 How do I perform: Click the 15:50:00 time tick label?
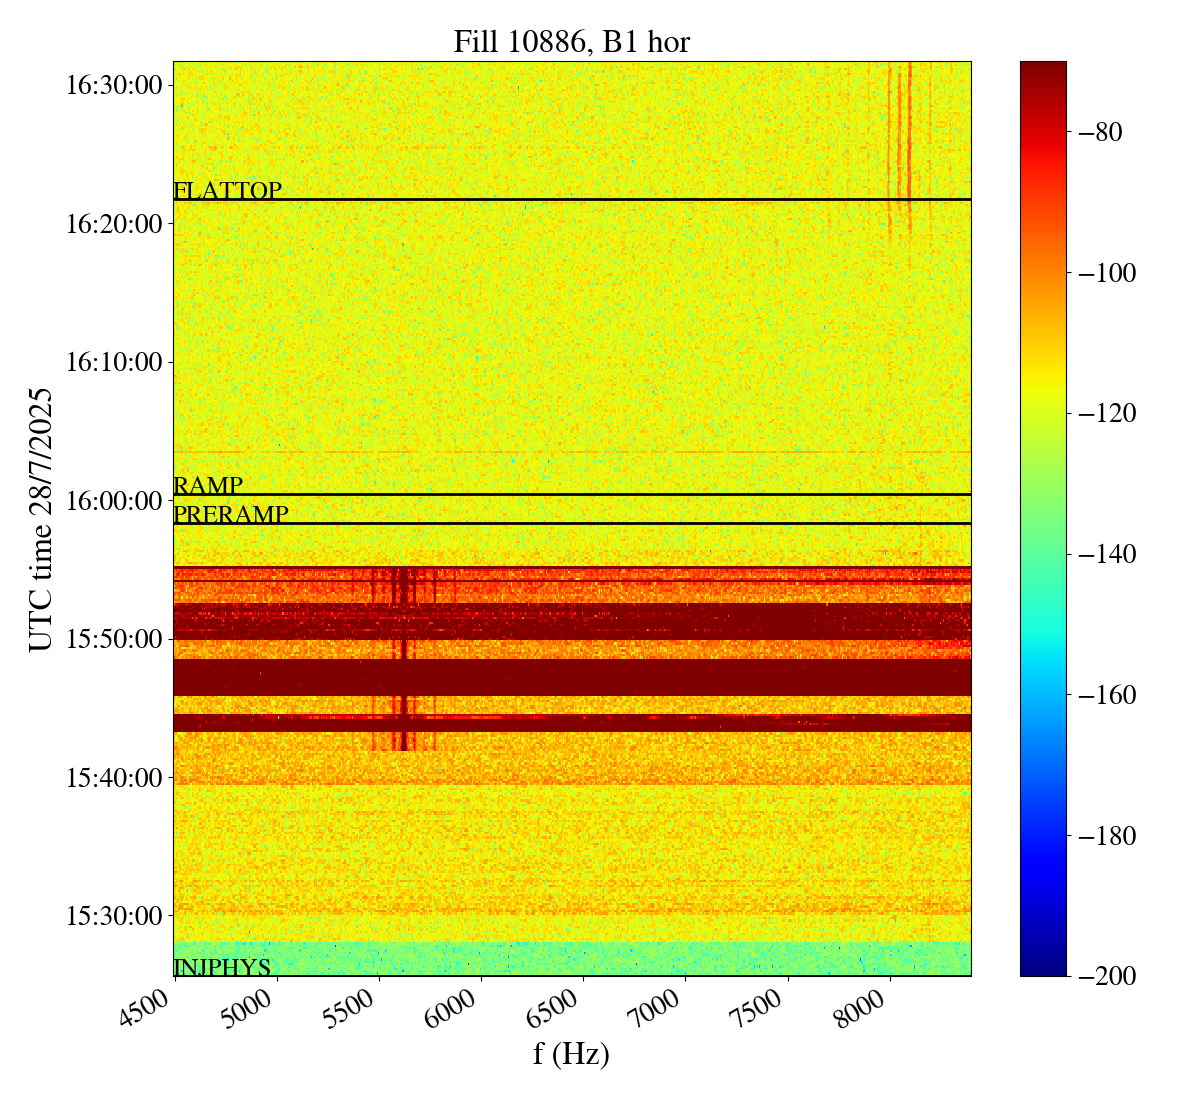click(114, 638)
